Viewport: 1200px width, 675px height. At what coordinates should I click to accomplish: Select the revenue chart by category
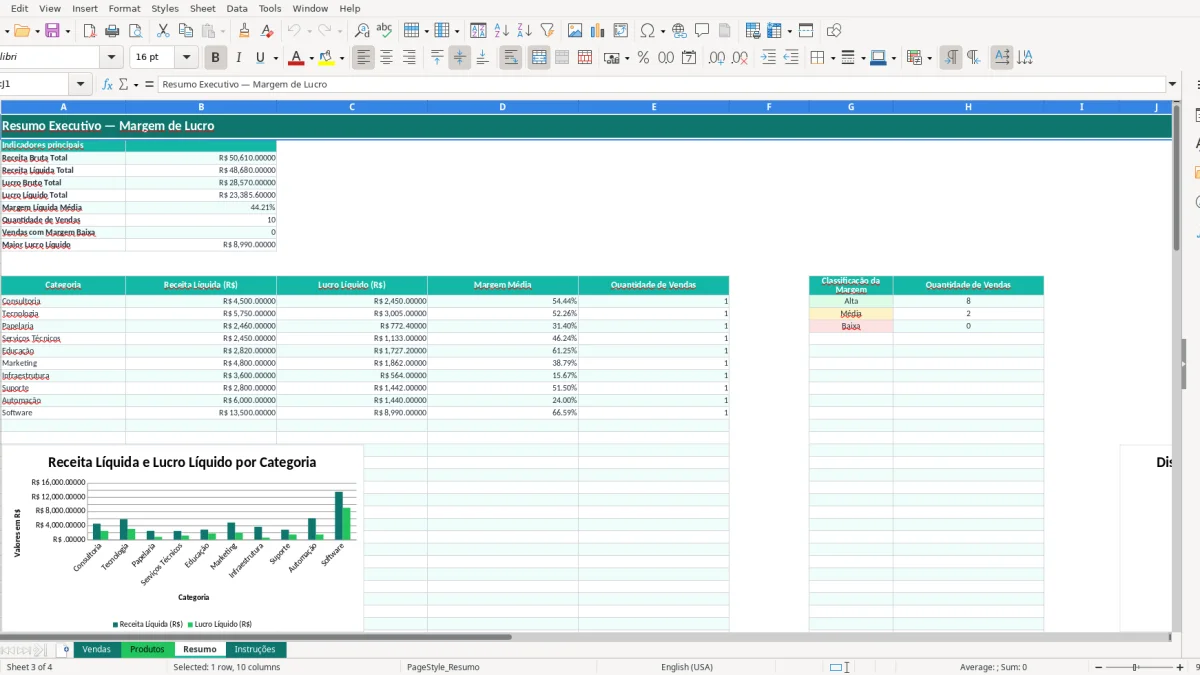(x=182, y=538)
